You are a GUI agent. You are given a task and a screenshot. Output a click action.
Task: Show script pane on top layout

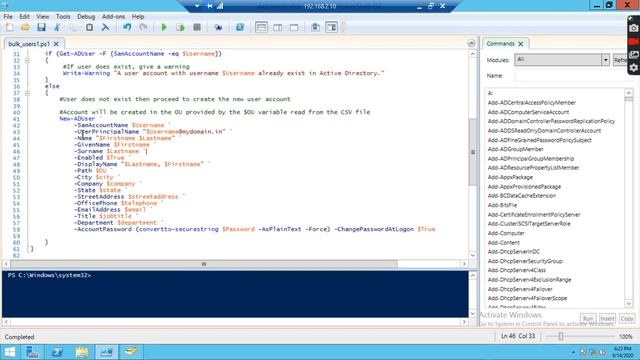pos(261,27)
